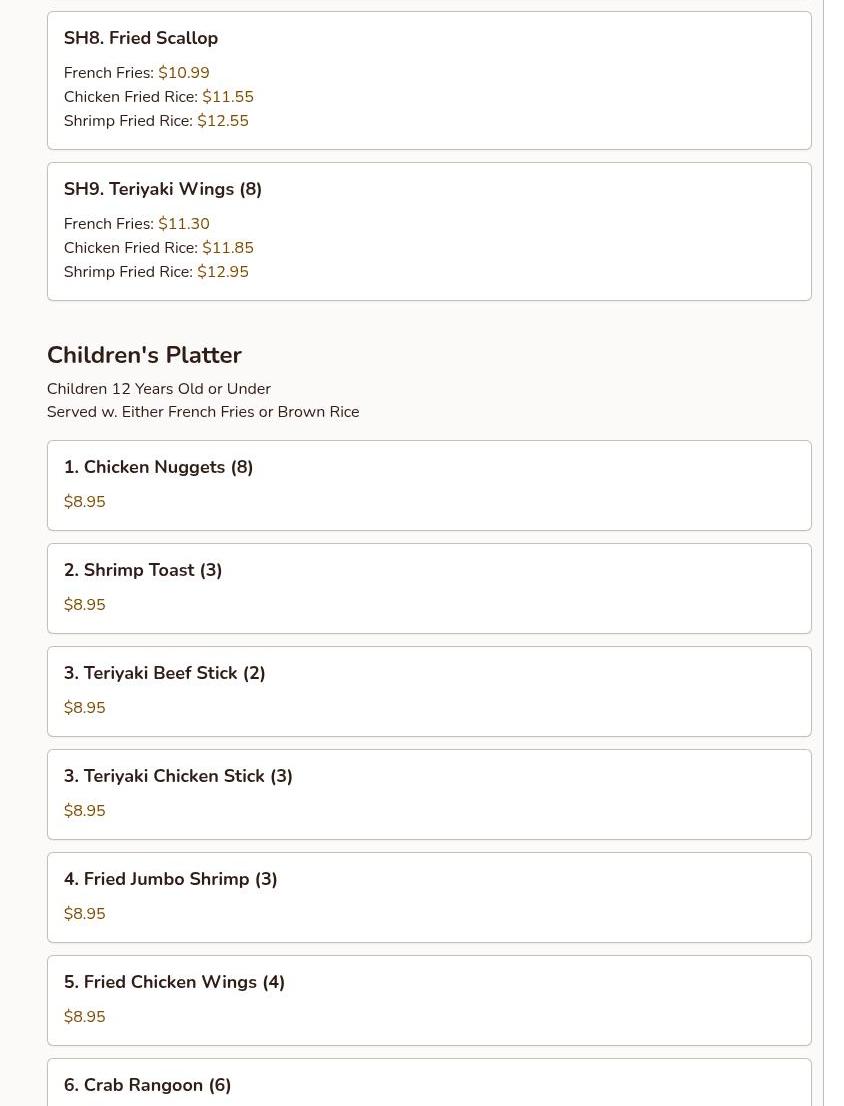Choose 3. Teriyaki Chicken Stick (3) item
844x1106 pixels.
tap(429, 794)
